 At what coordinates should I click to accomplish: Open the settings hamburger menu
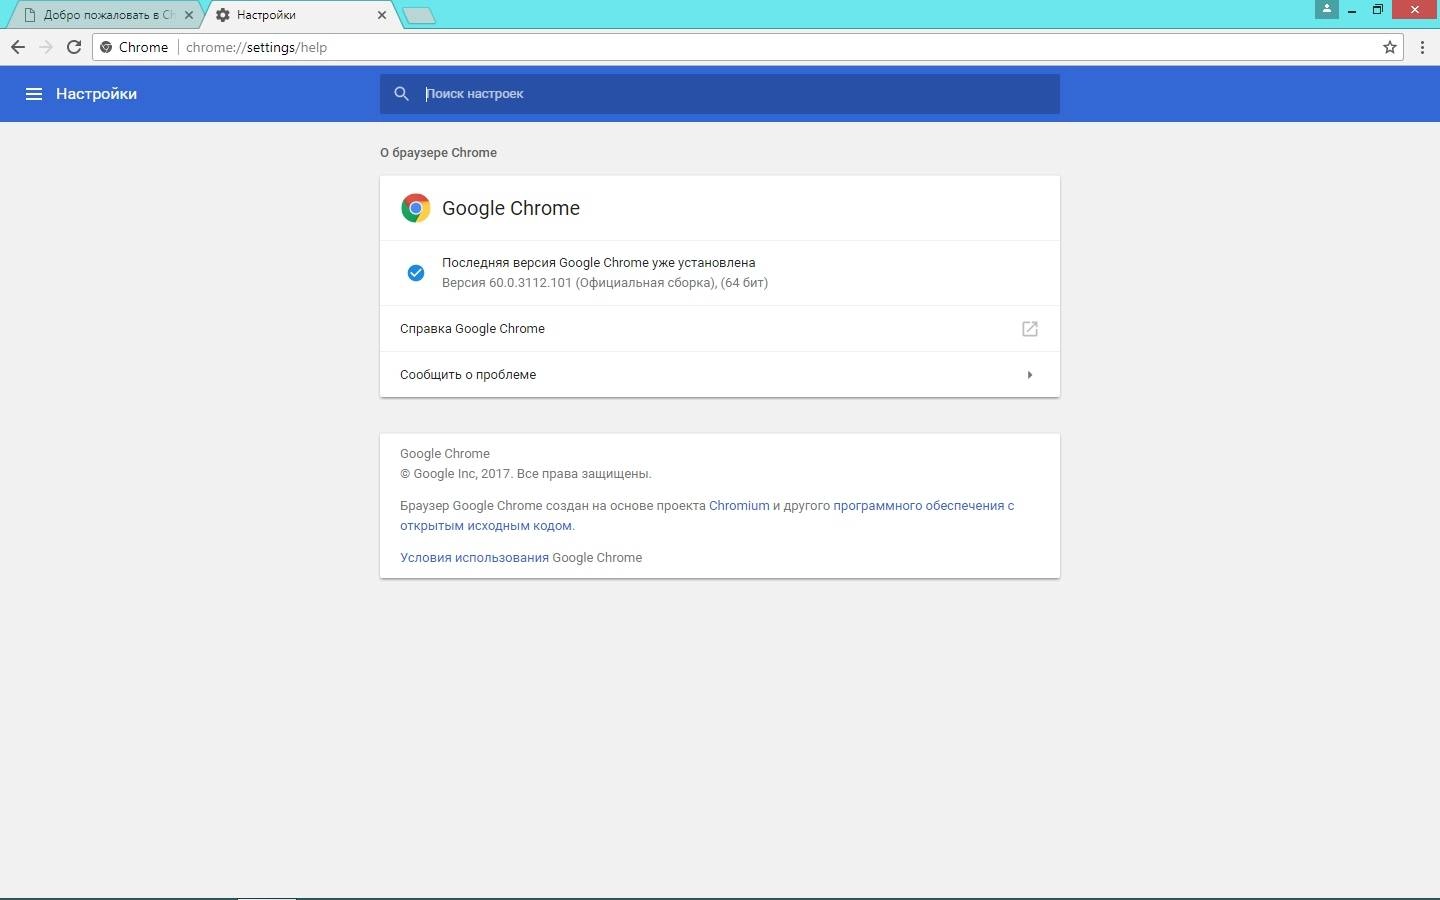tap(33, 94)
